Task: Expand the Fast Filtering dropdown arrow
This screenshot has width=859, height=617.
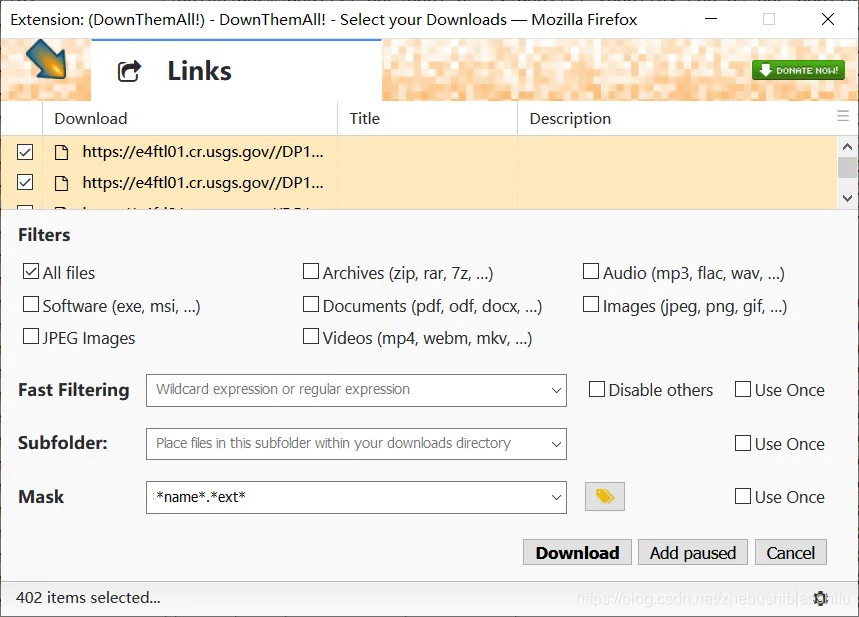Action: (x=556, y=391)
